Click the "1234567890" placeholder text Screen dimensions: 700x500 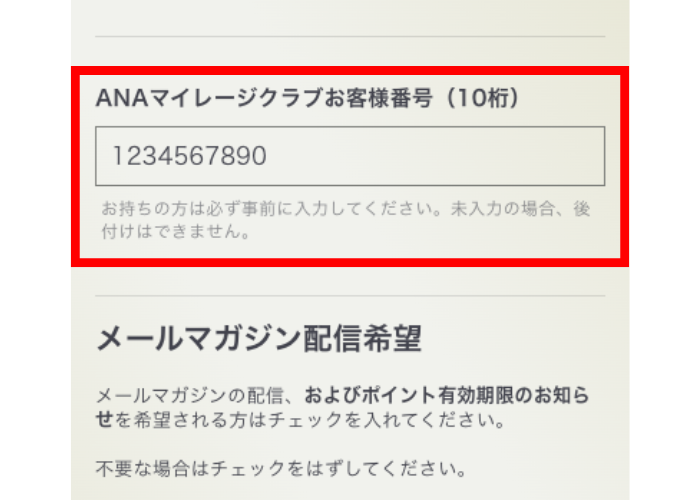click(189, 156)
